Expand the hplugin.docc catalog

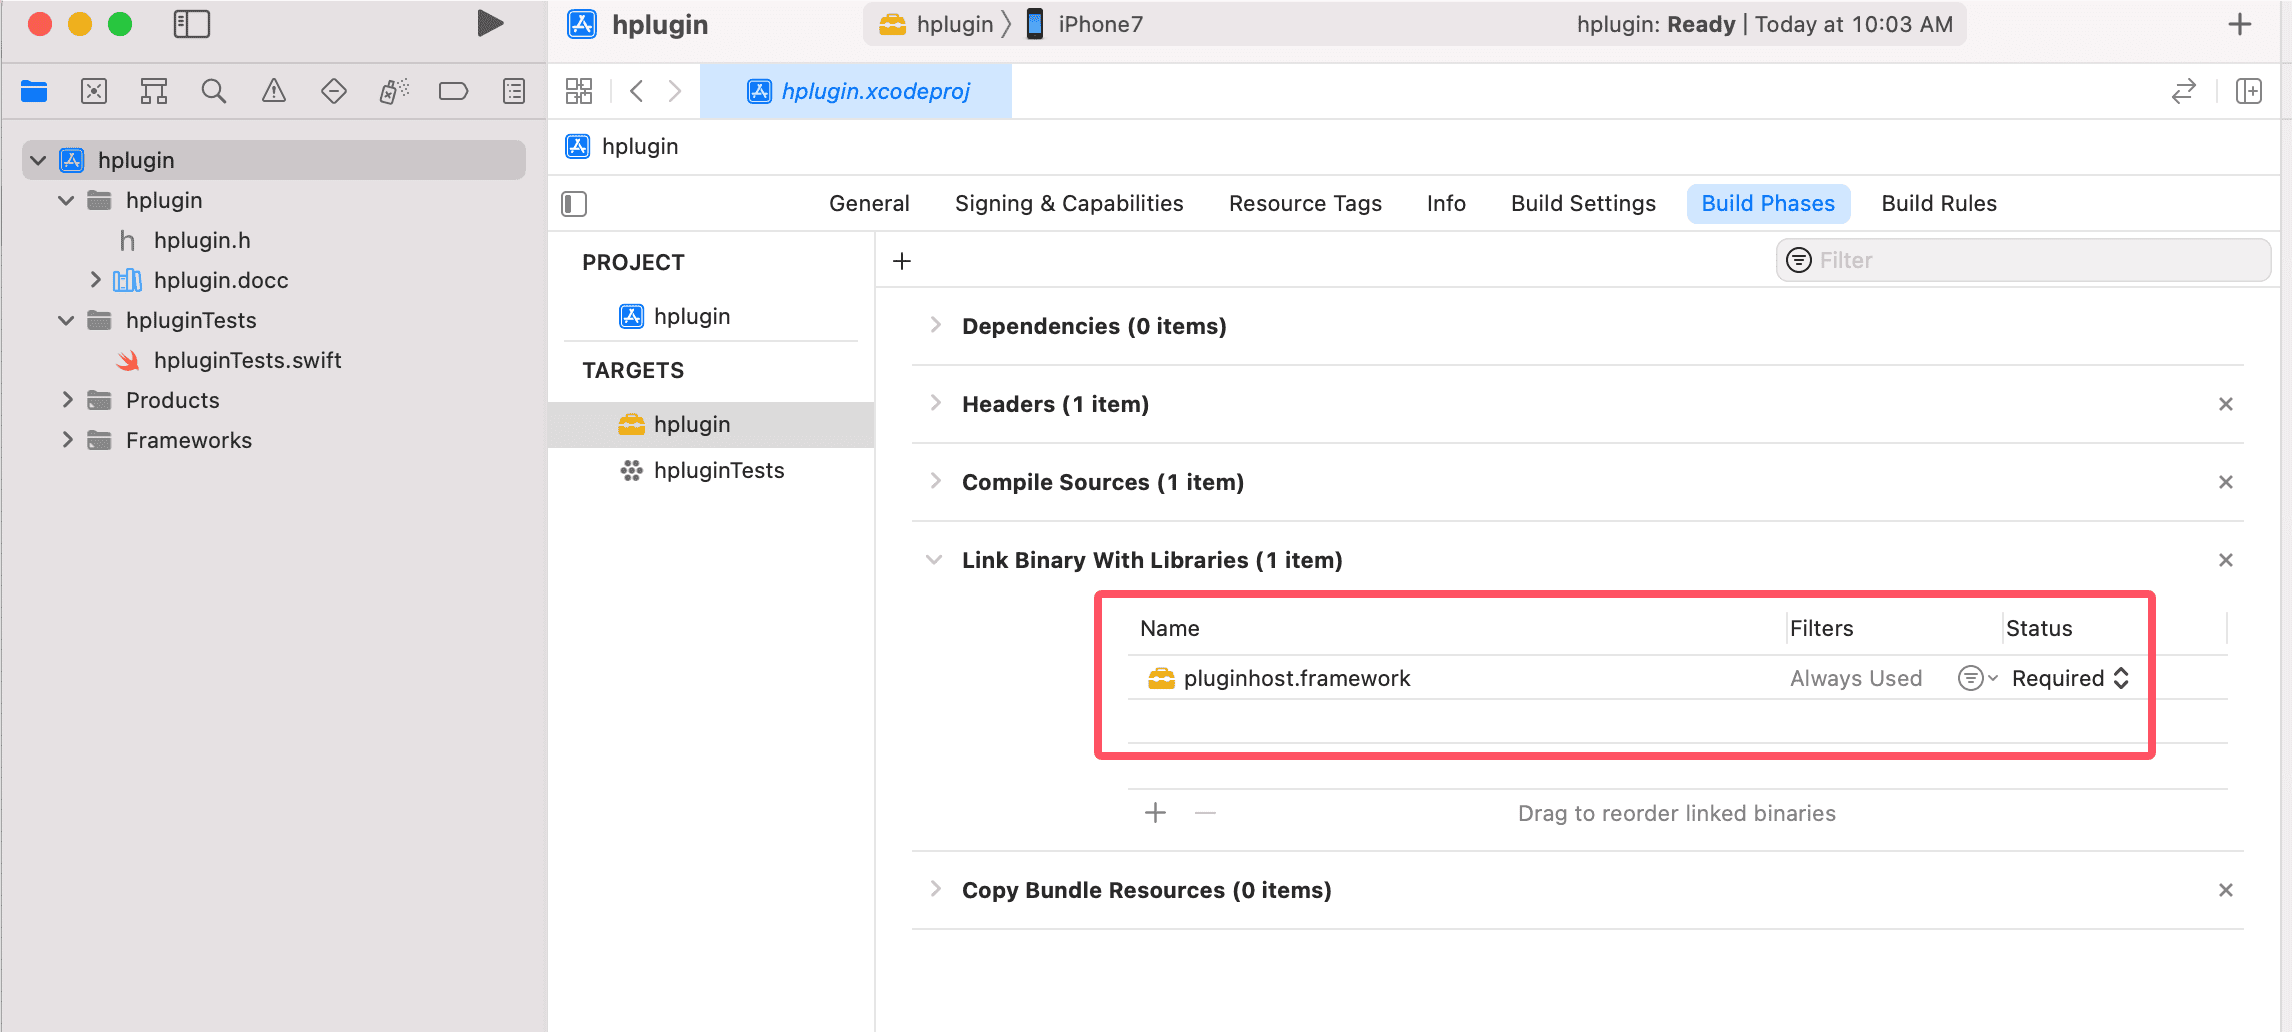95,280
